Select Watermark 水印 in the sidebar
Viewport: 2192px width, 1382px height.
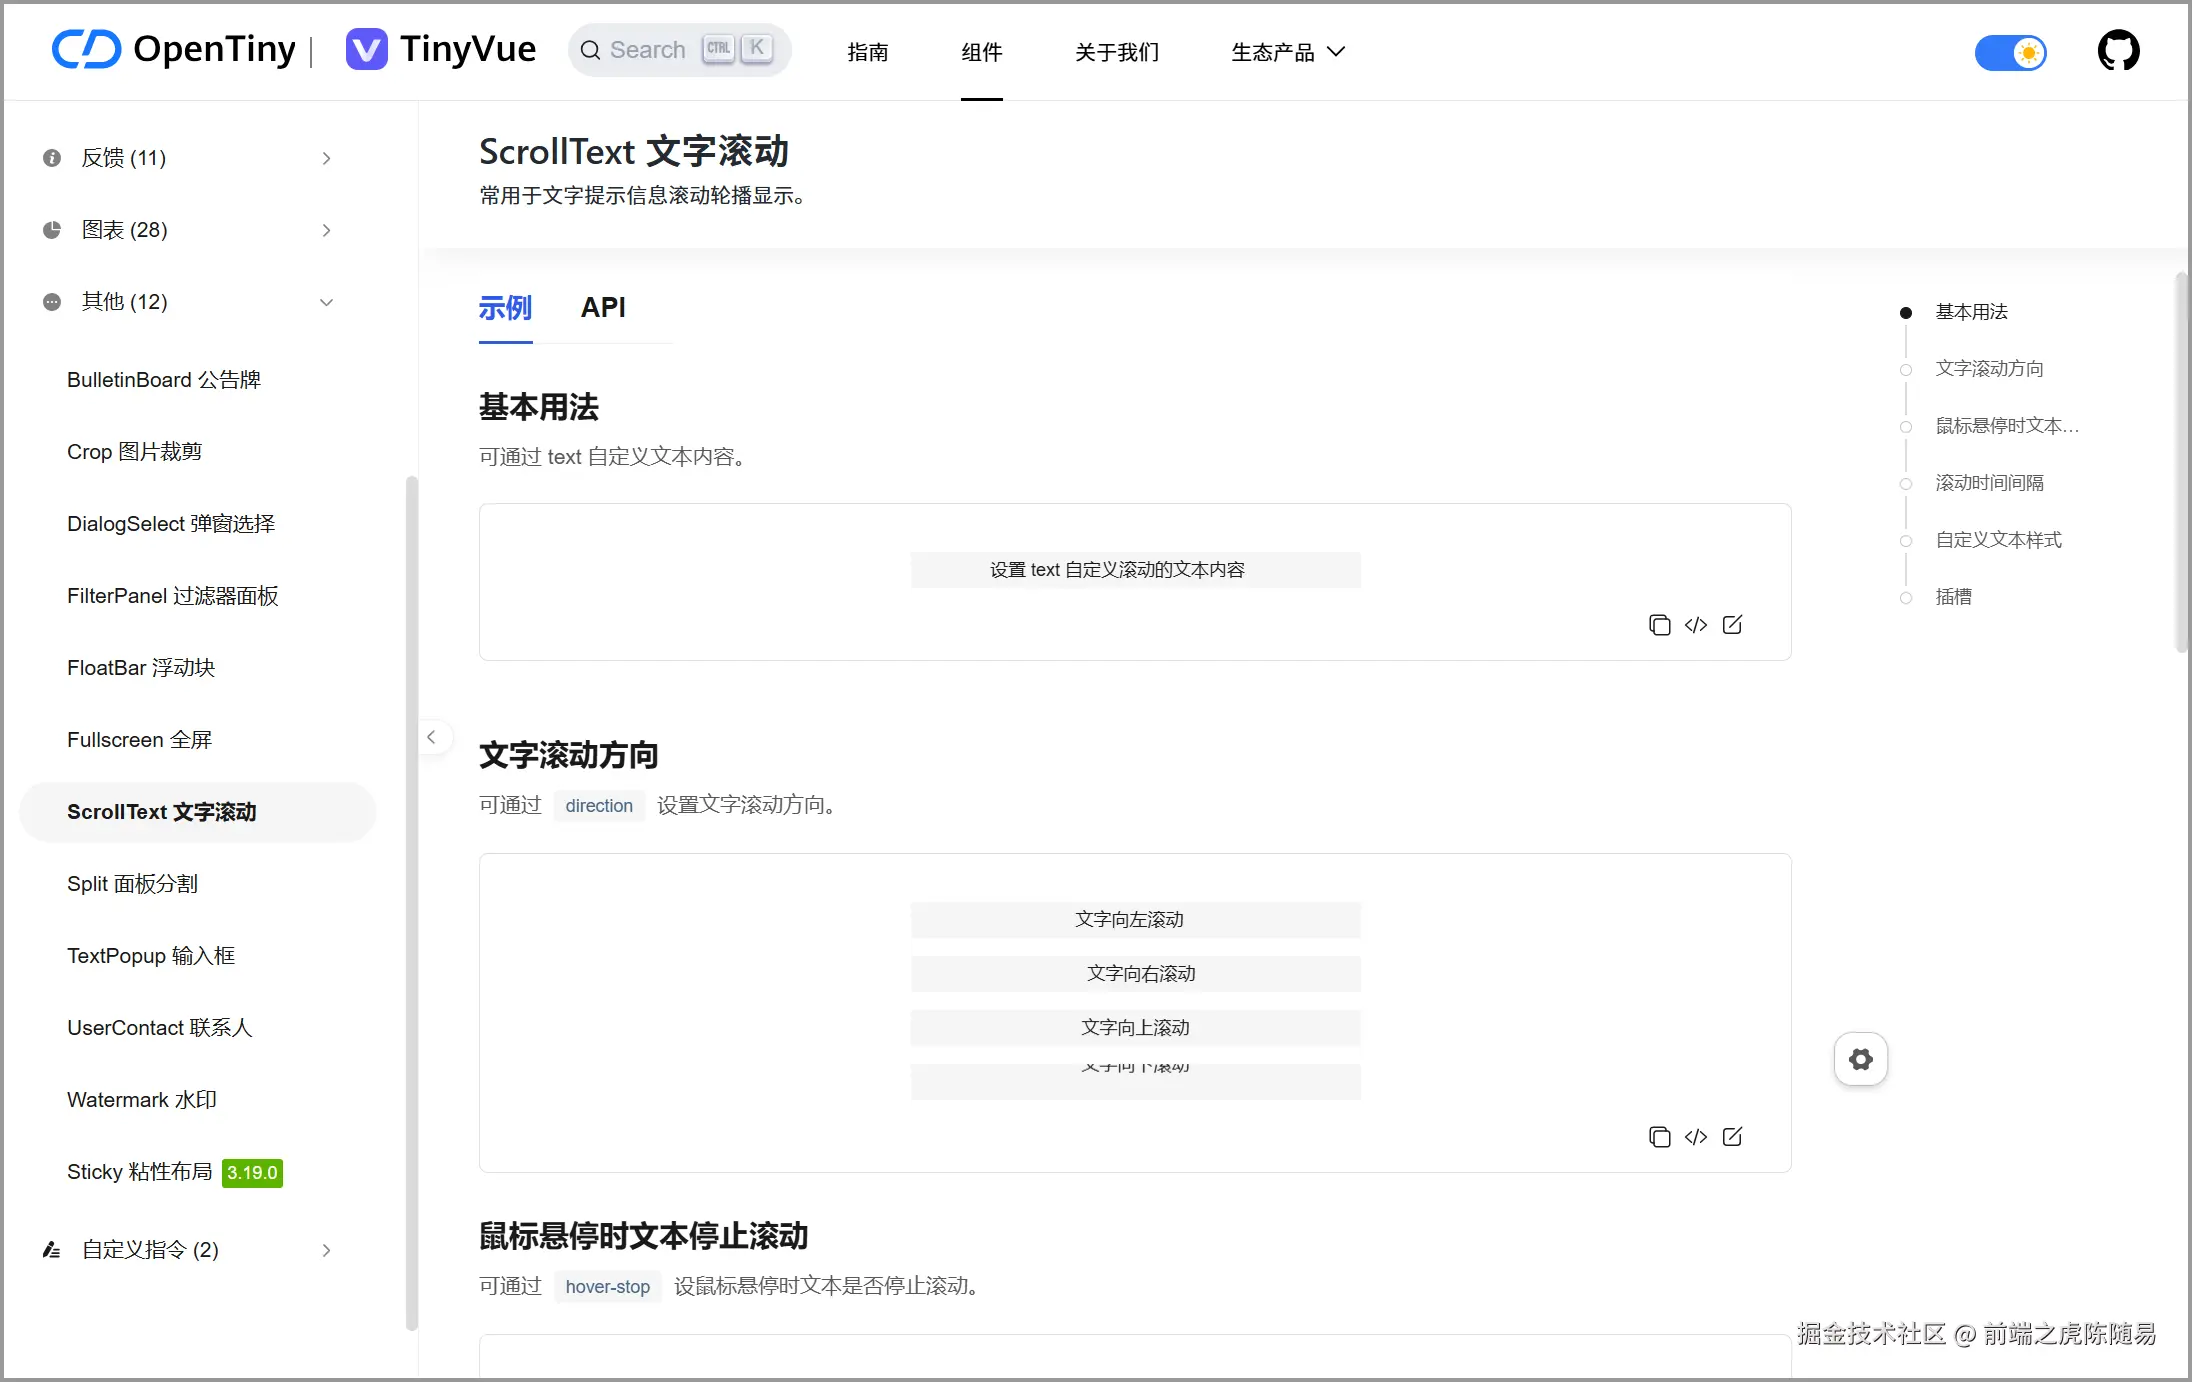click(x=141, y=1099)
